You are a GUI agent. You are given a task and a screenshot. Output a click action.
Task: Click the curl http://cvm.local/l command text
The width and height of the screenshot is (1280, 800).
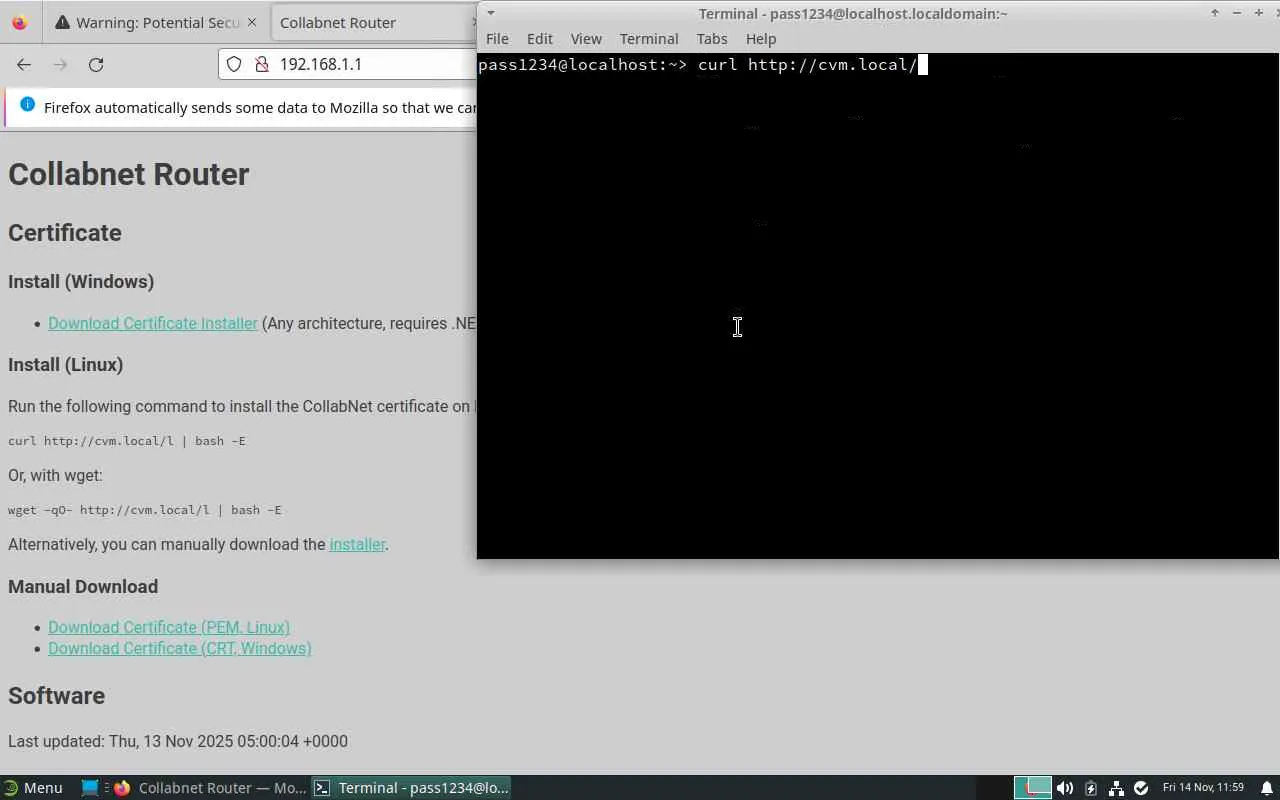127,441
